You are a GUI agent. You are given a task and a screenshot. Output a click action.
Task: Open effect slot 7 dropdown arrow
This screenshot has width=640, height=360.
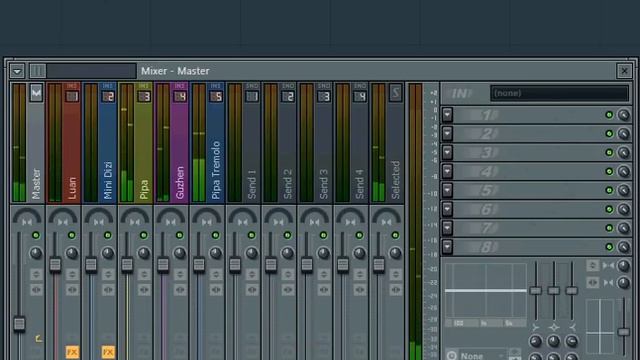[x=447, y=228]
